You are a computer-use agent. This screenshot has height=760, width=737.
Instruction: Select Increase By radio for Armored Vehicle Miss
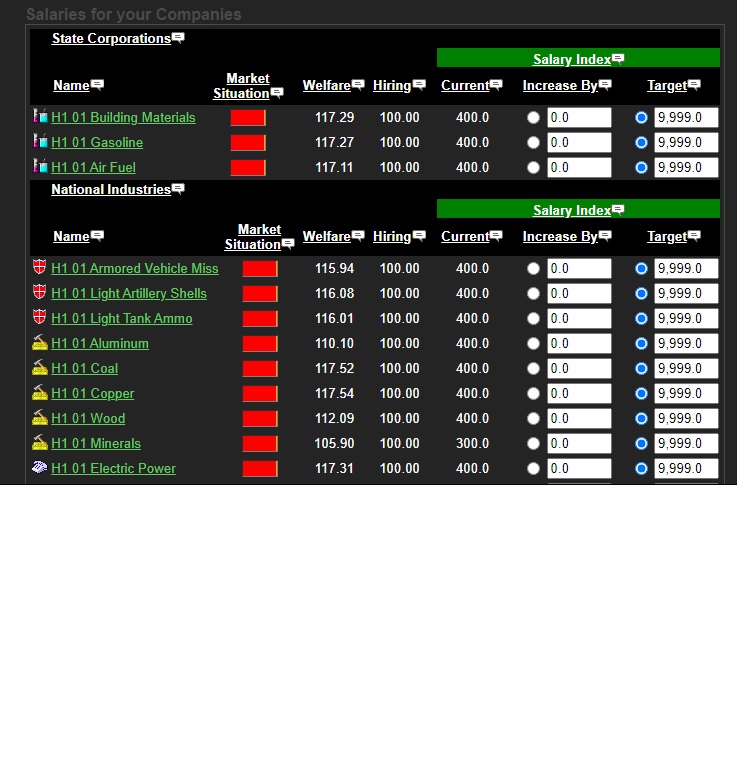pos(533,269)
